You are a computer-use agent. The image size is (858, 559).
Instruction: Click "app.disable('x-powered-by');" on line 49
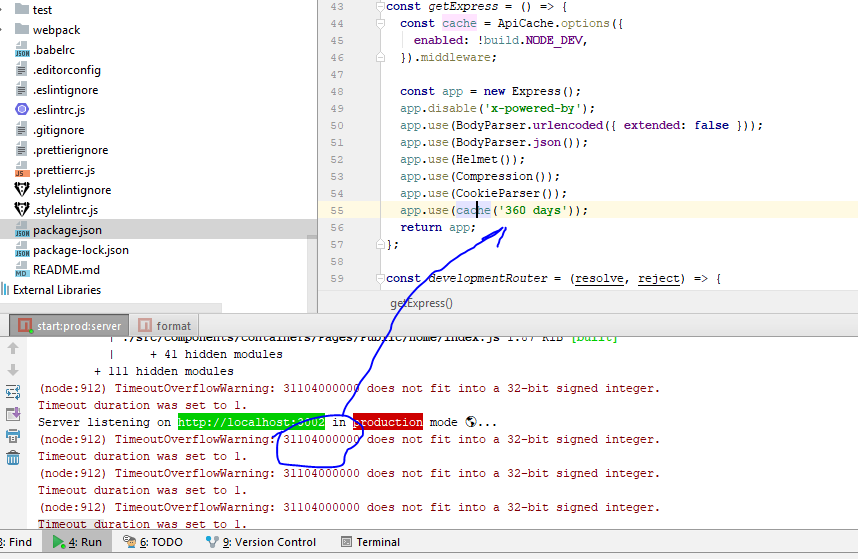coord(497,108)
